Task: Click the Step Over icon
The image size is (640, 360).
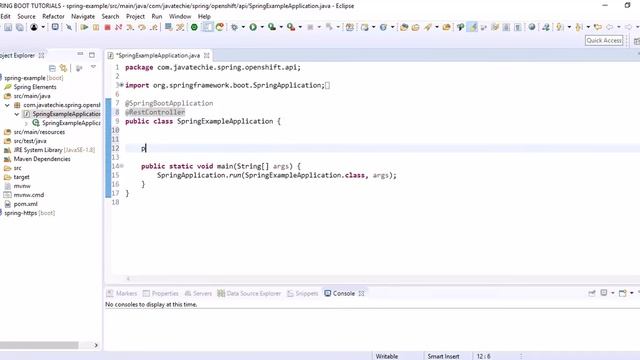Action: pyautogui.click(x=142, y=27)
